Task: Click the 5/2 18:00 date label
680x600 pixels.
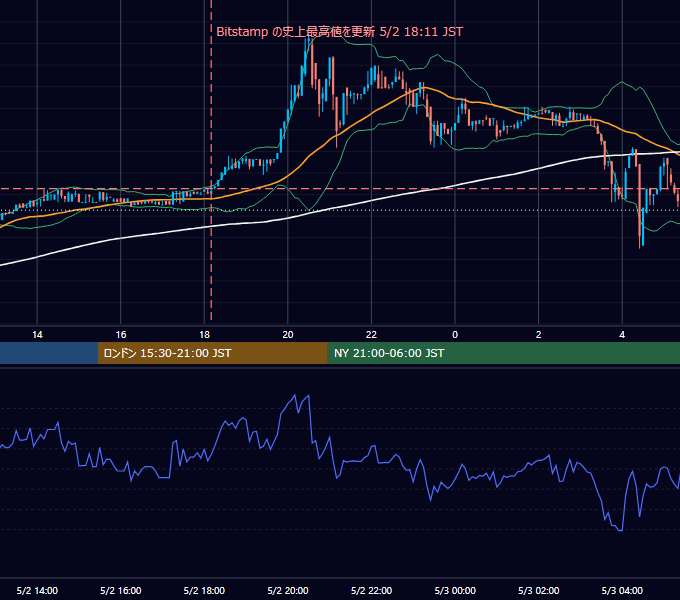Action: tap(204, 590)
